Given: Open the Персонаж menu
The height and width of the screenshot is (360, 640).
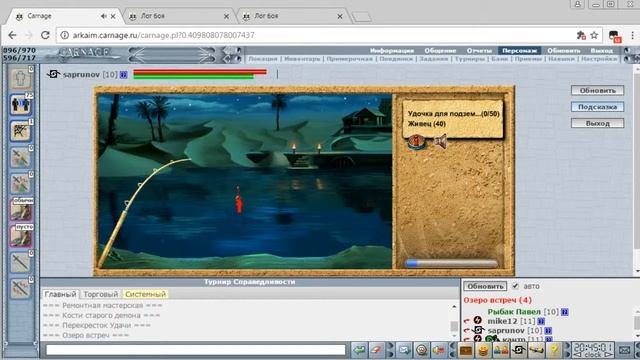Looking at the screenshot, I should [x=519, y=51].
